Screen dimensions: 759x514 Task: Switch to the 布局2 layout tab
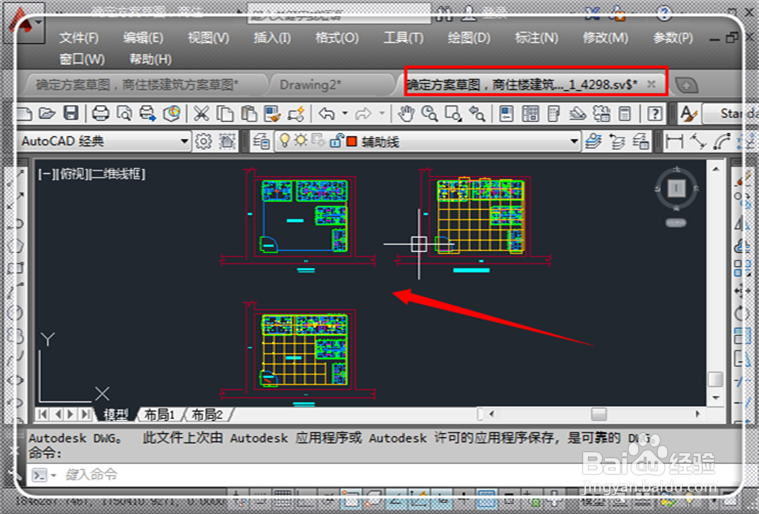pos(207,415)
